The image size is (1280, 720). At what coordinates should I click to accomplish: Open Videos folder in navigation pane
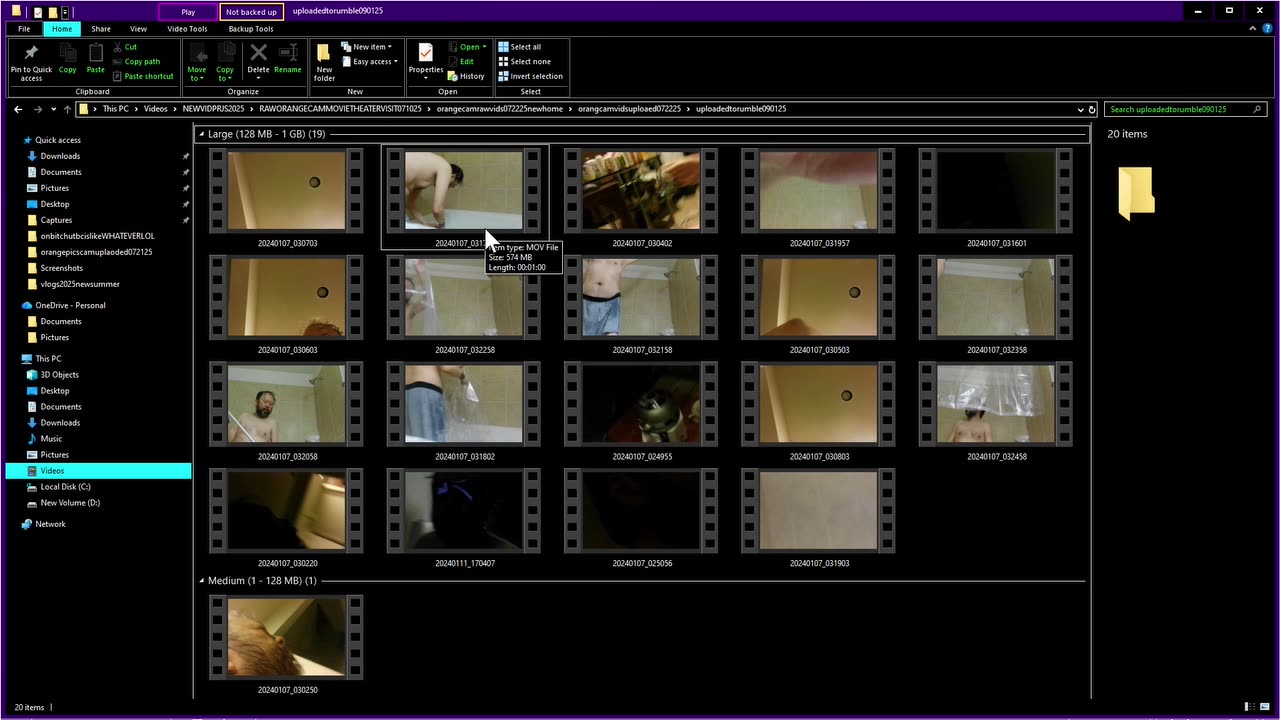click(x=98, y=471)
